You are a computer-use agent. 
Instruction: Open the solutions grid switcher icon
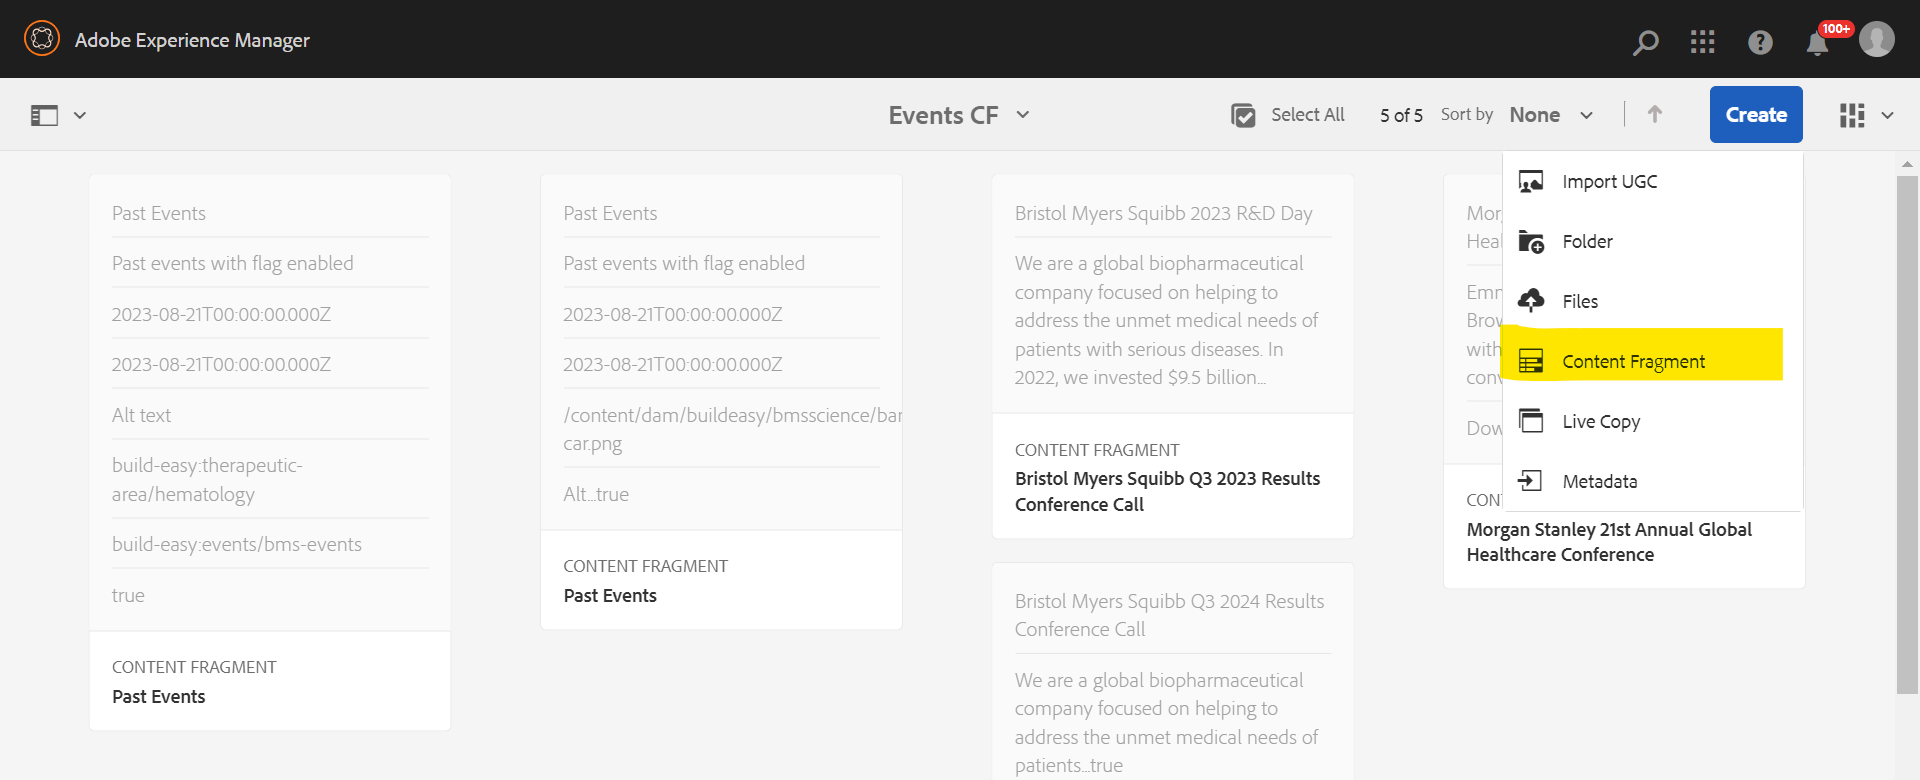tap(1702, 41)
